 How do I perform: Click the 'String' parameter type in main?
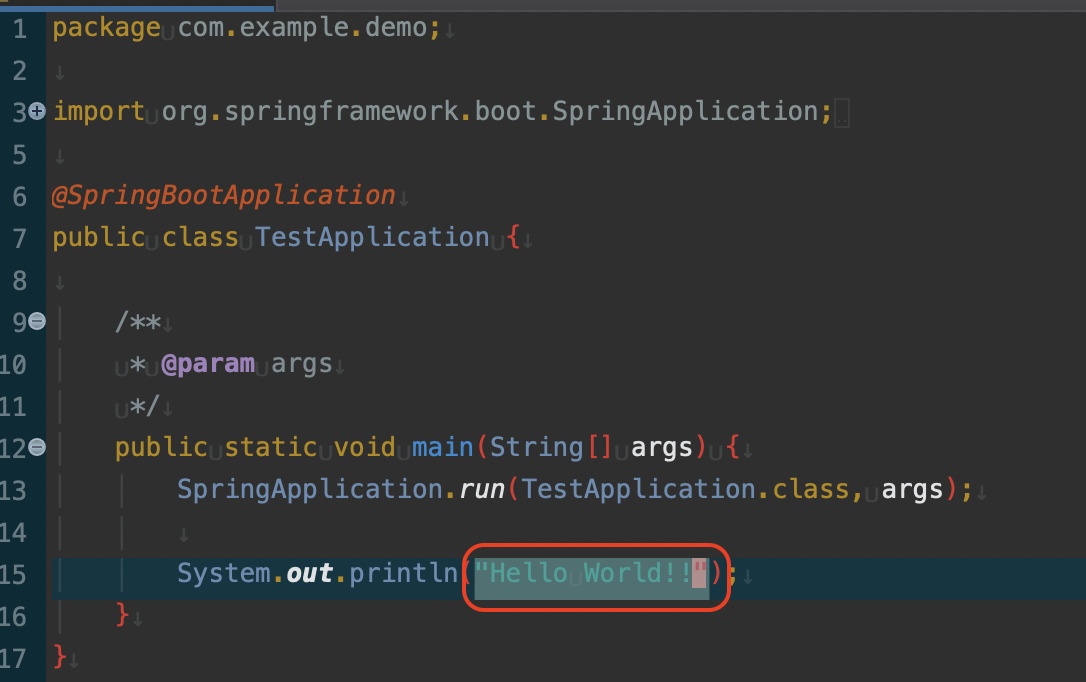pyautogui.click(x=536, y=448)
